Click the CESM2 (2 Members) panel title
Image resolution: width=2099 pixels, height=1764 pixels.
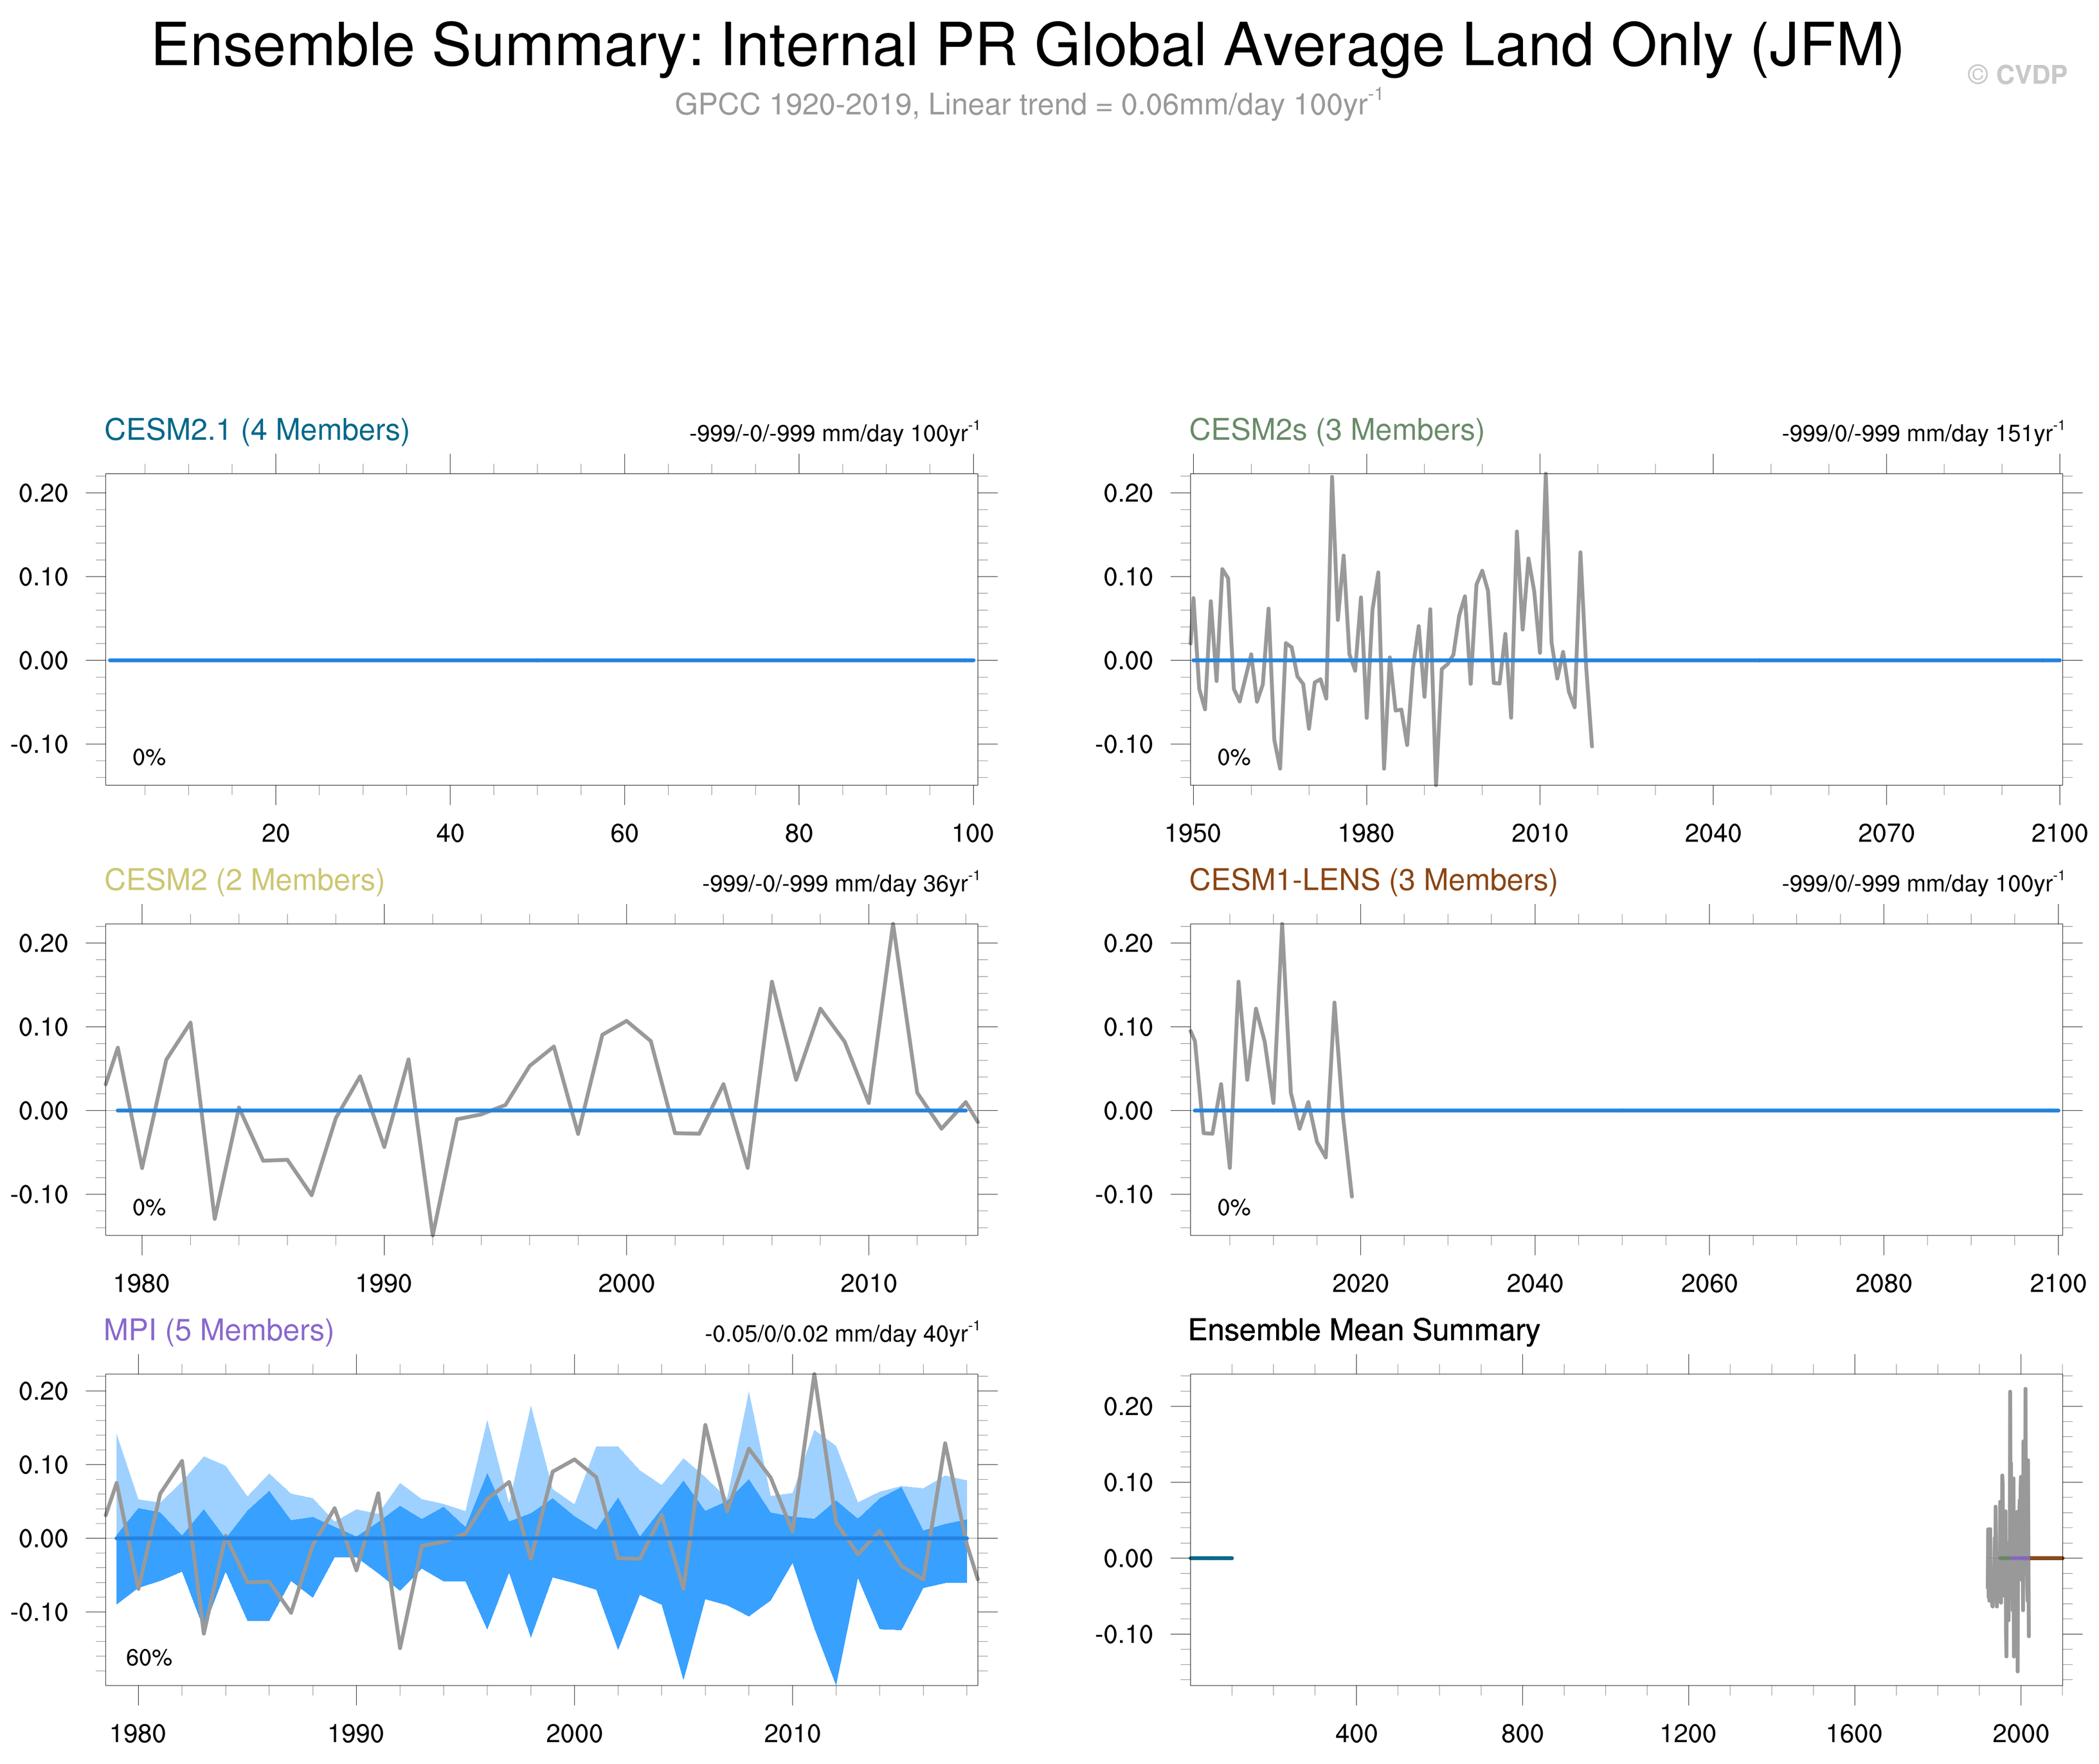(x=244, y=880)
